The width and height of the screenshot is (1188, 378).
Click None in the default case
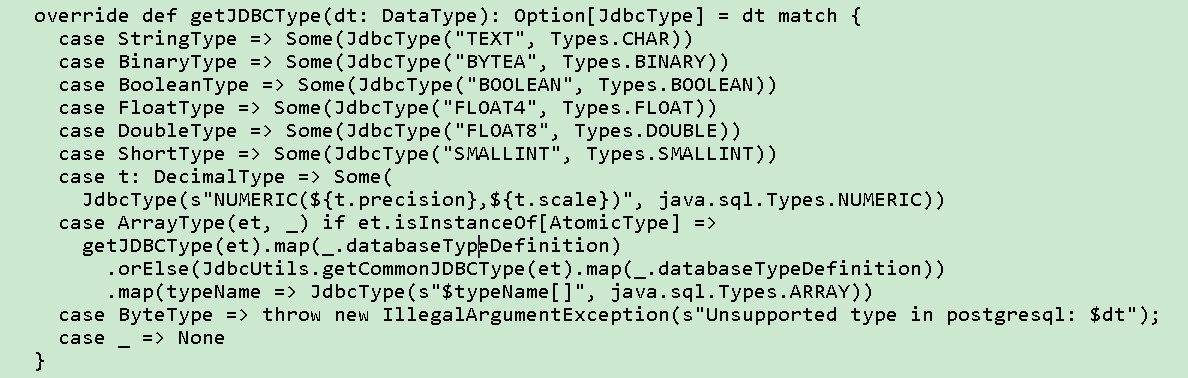(202, 339)
